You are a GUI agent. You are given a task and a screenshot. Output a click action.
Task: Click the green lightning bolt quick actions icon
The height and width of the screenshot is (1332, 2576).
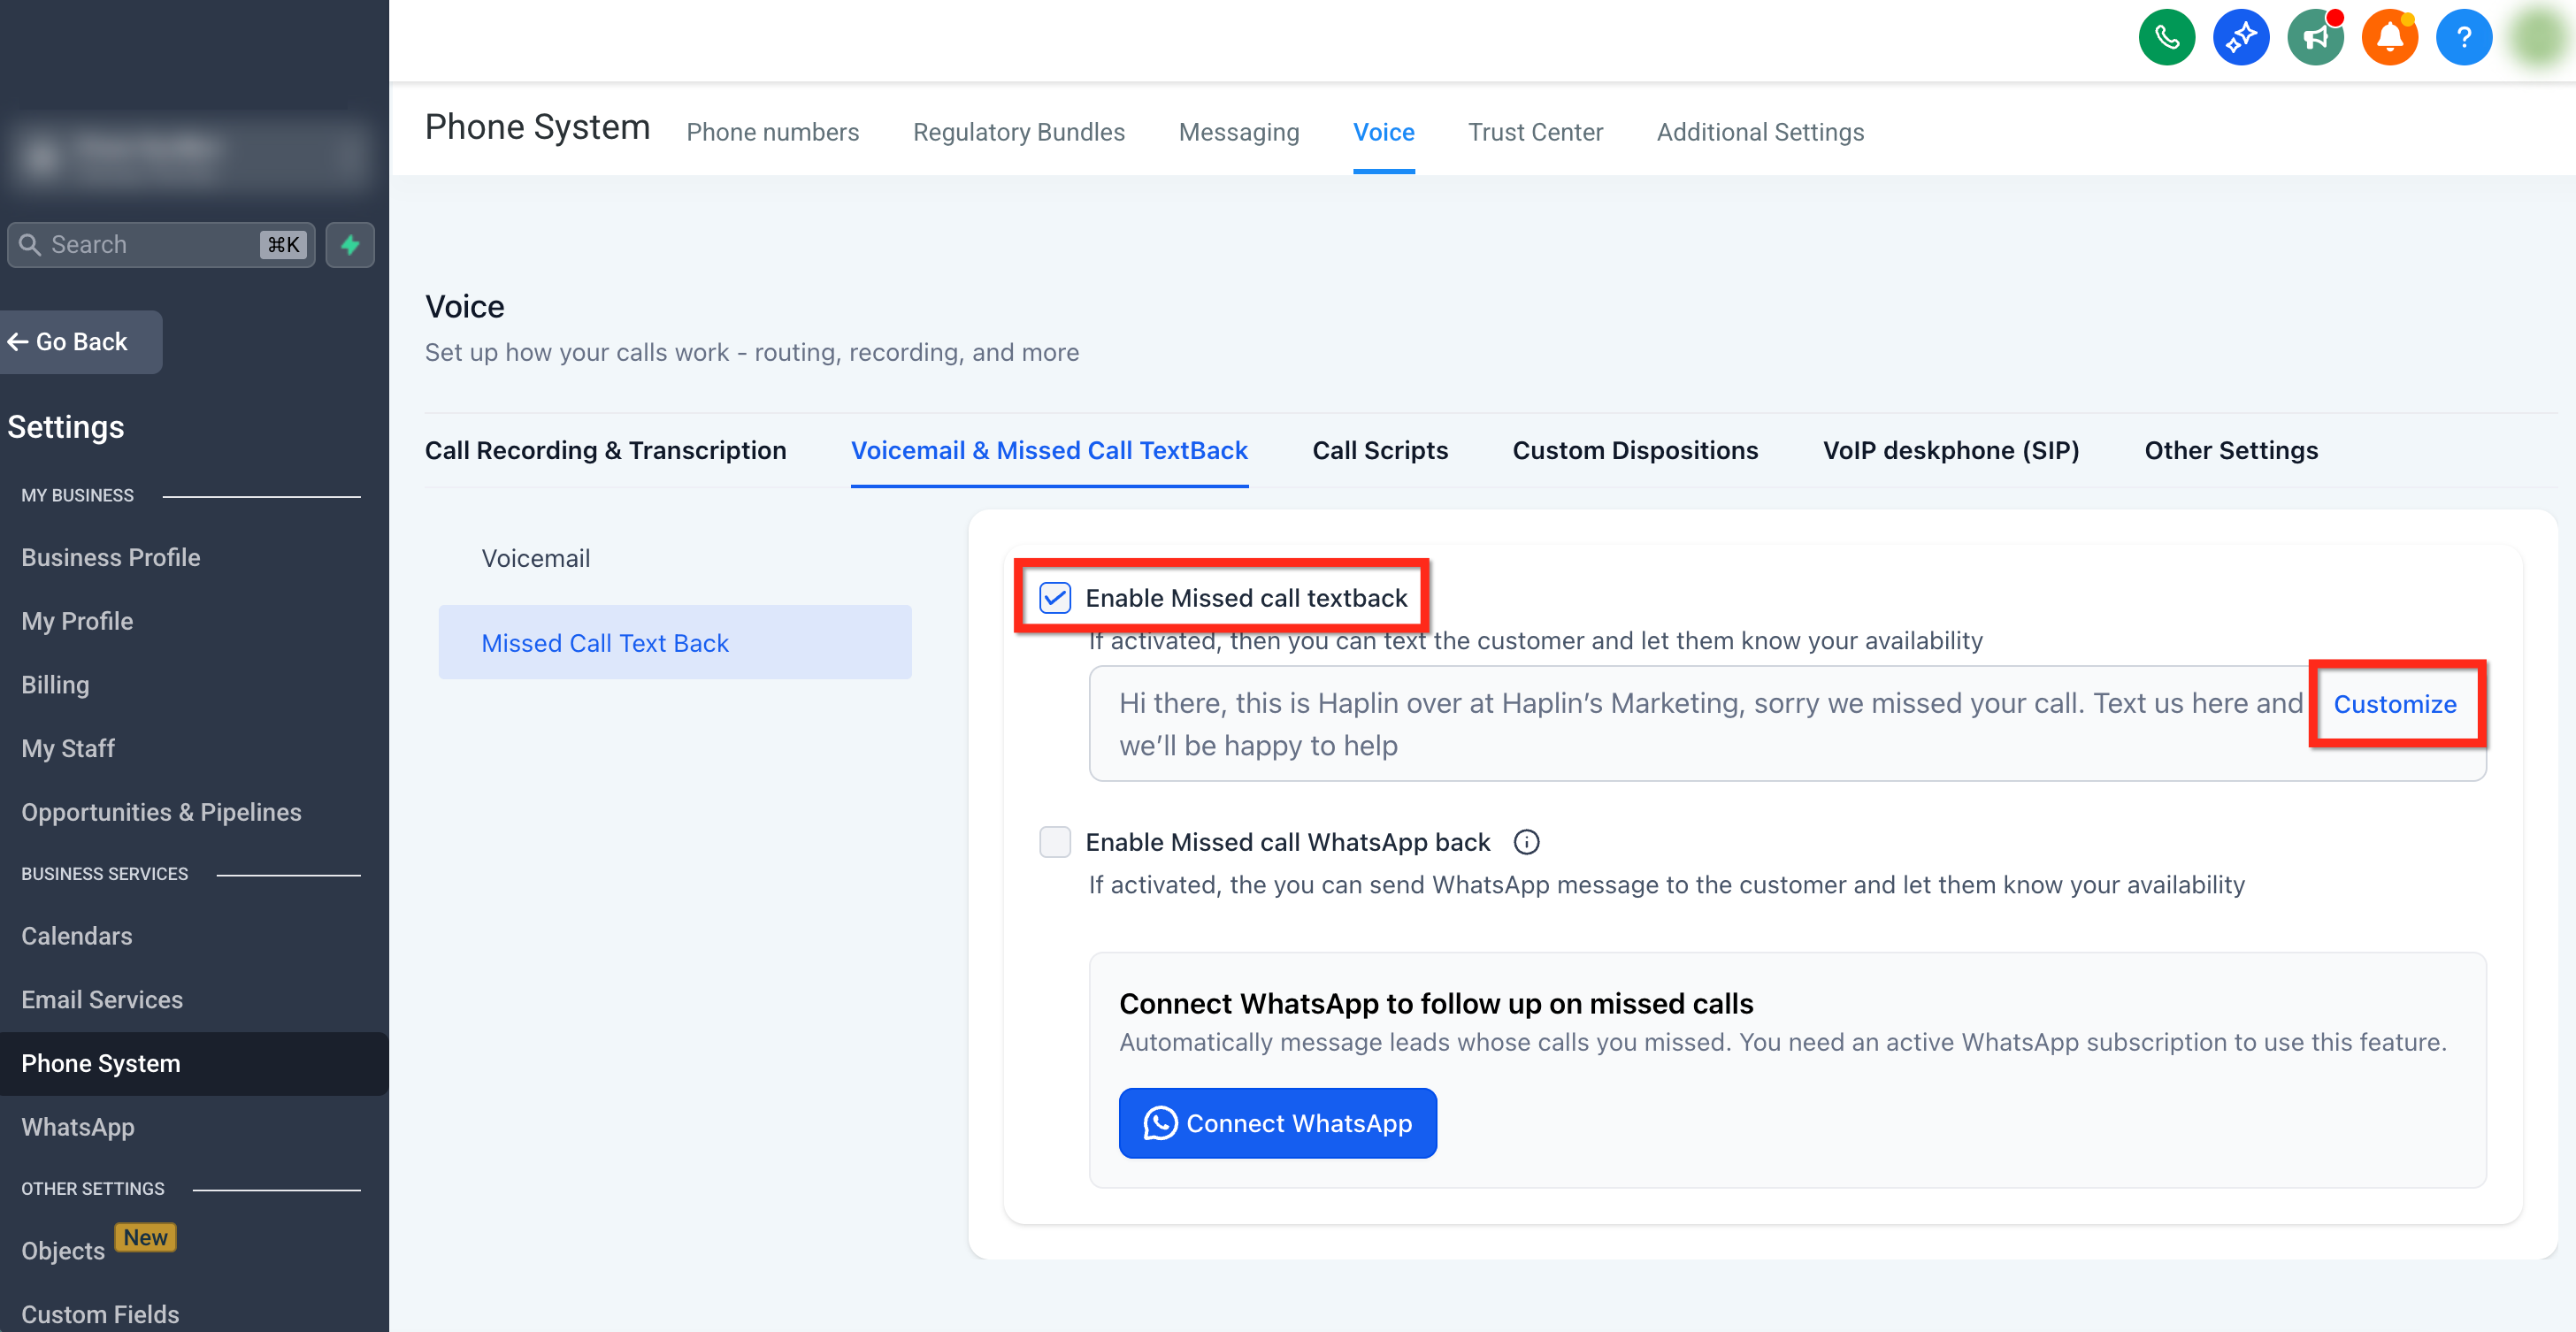[350, 245]
